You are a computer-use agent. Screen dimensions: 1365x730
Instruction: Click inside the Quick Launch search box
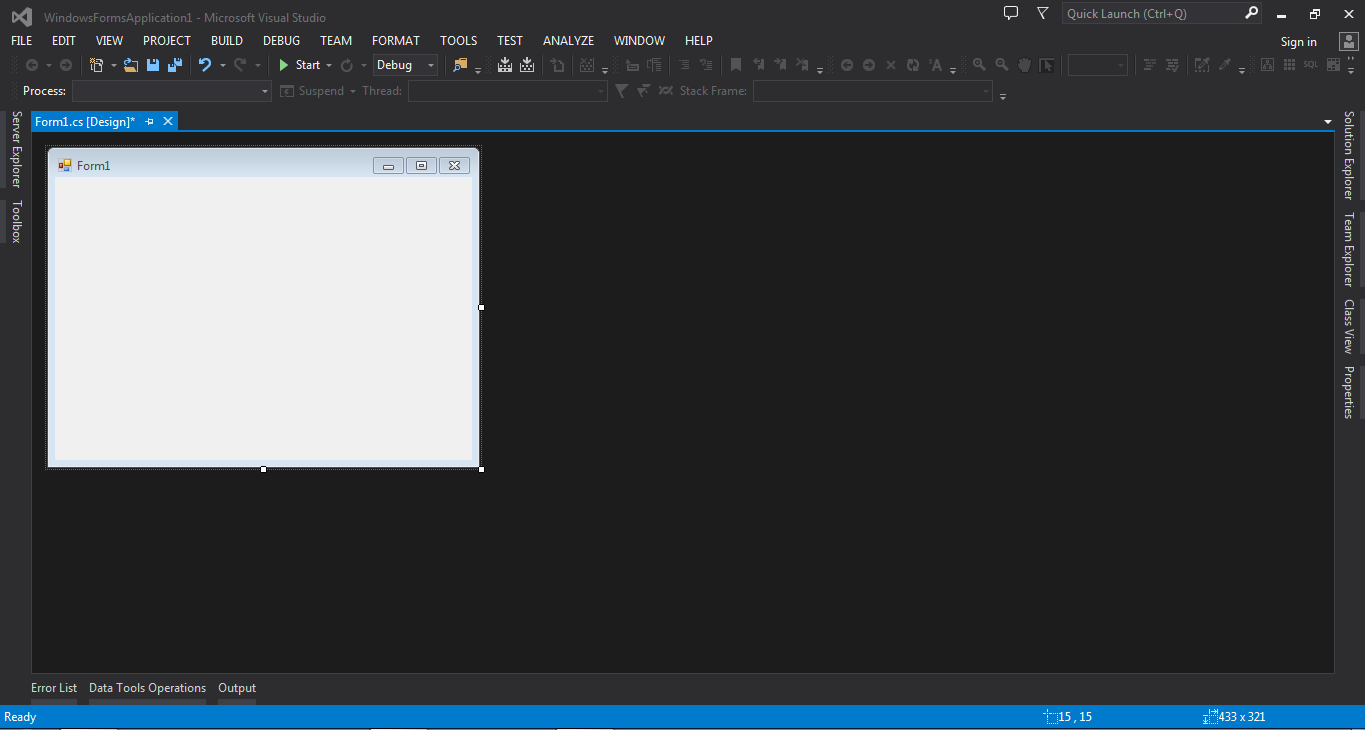pos(1150,13)
